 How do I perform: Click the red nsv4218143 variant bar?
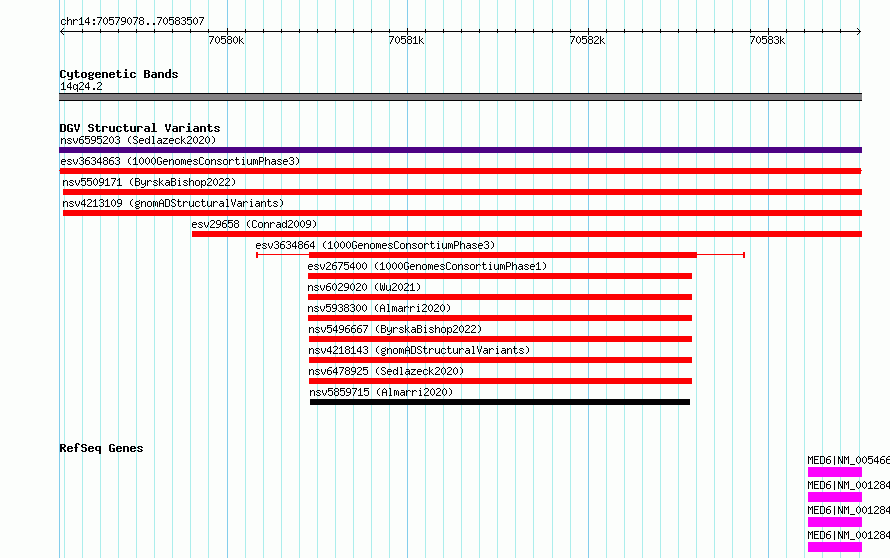501,360
